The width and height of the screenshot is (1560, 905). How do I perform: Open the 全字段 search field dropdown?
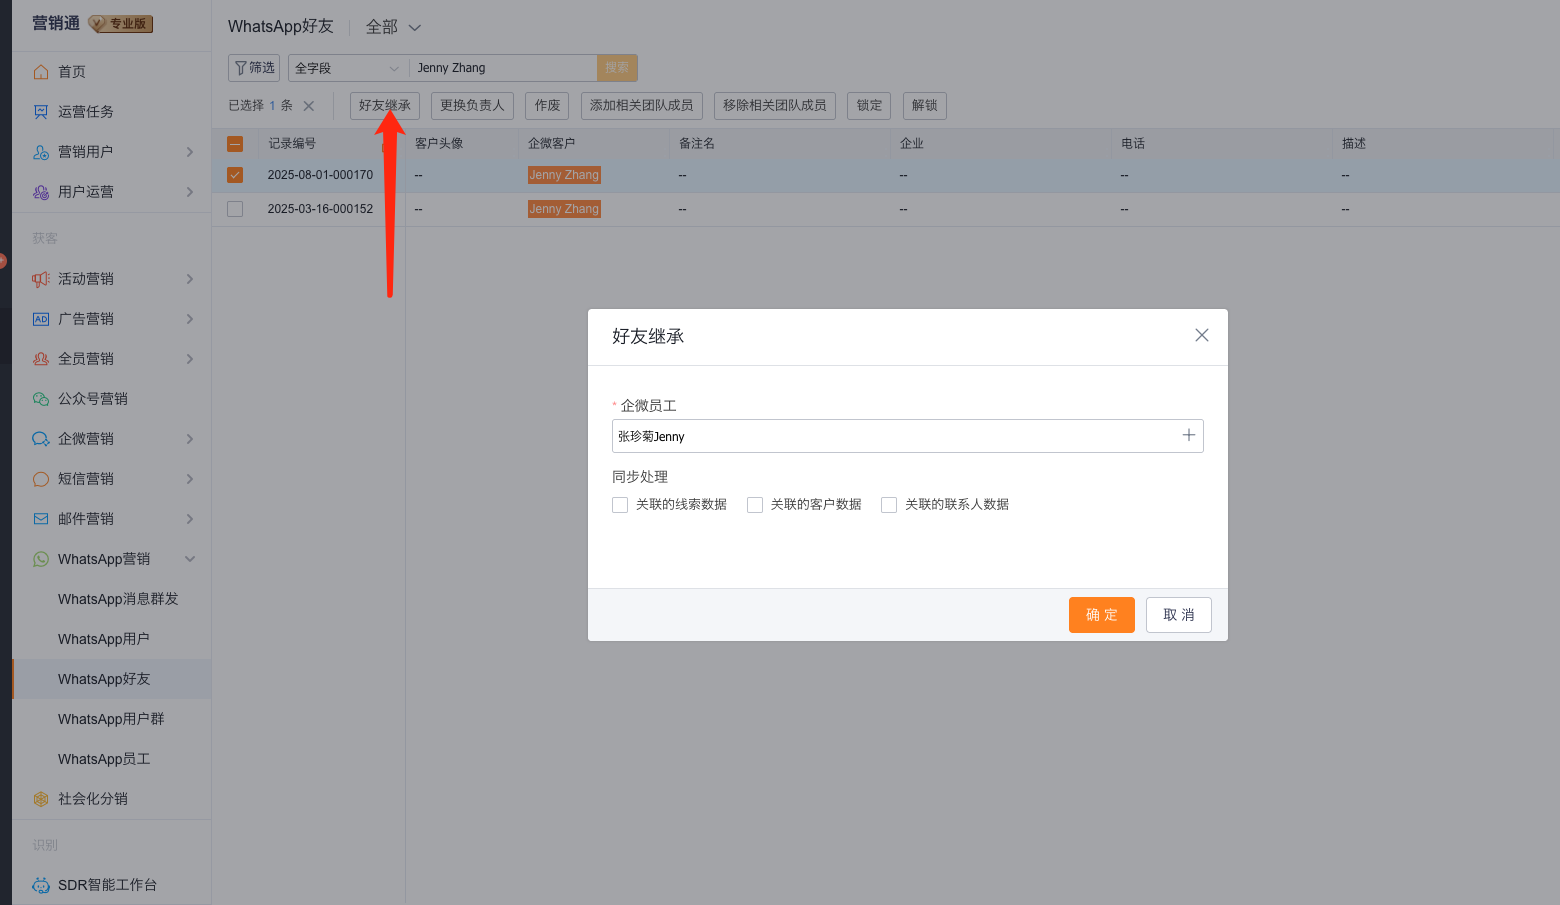pyautogui.click(x=347, y=68)
